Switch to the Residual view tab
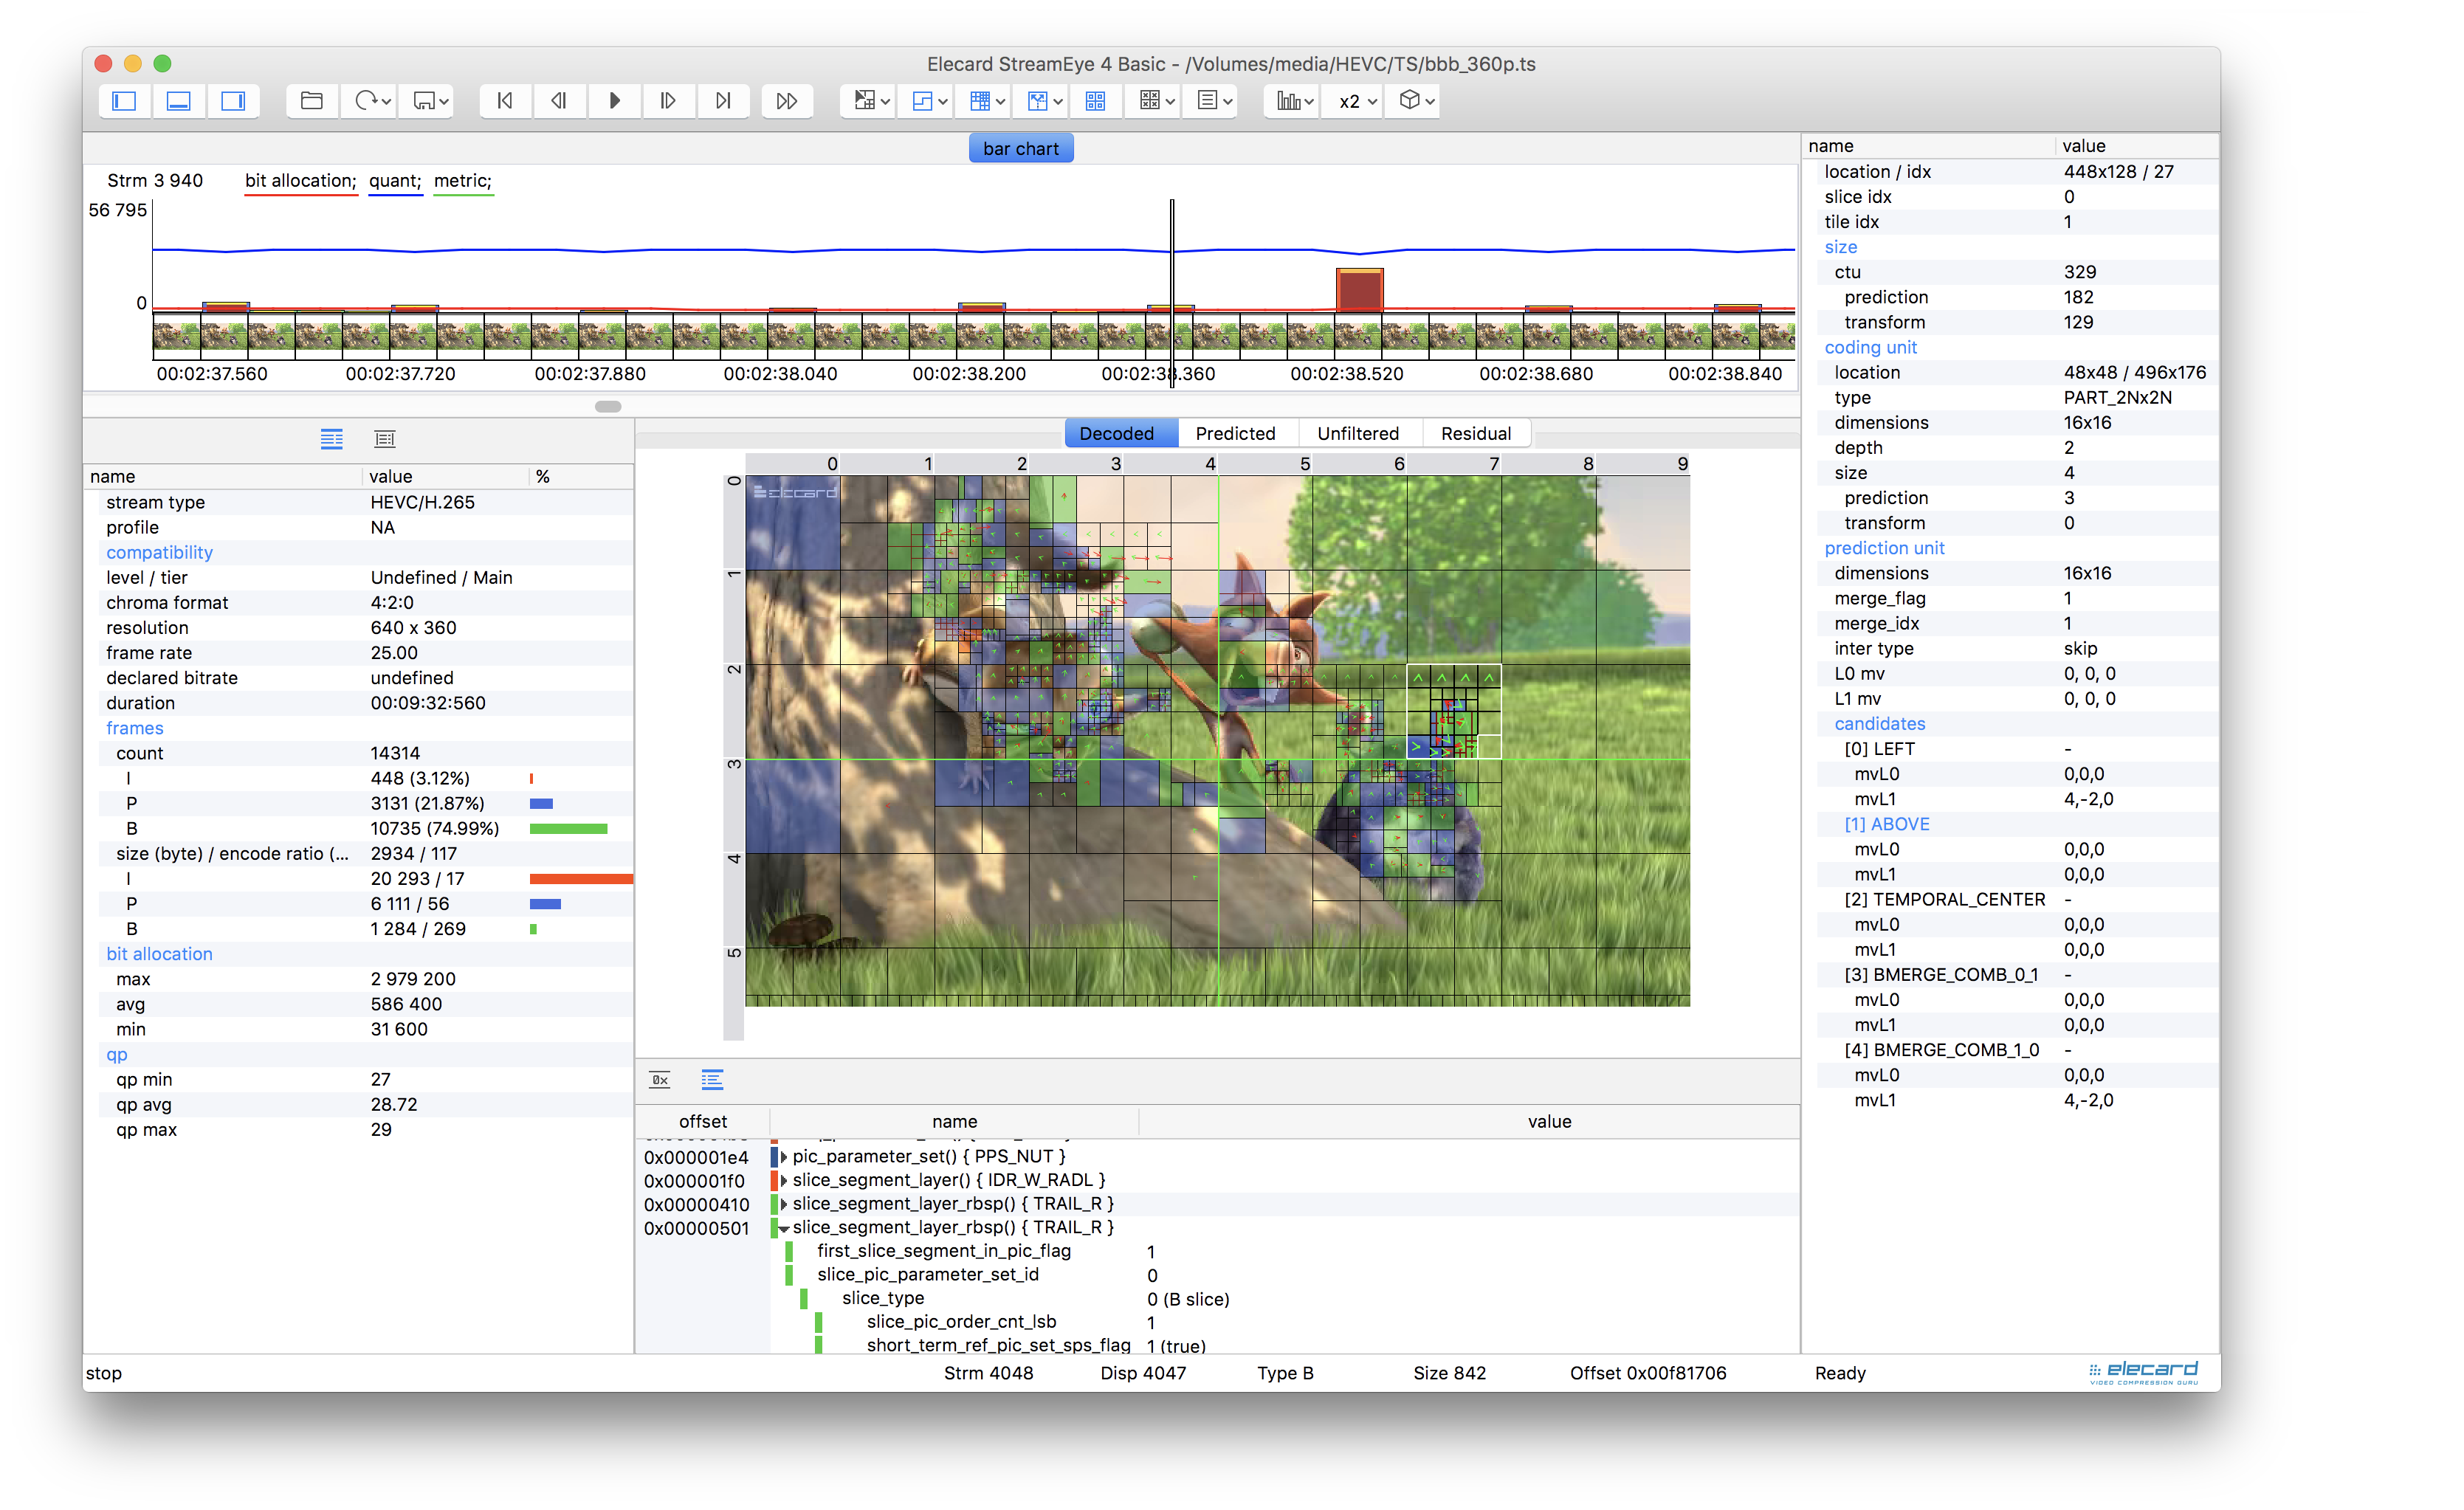Screen dimensions: 2464x1510 (x=1477, y=432)
